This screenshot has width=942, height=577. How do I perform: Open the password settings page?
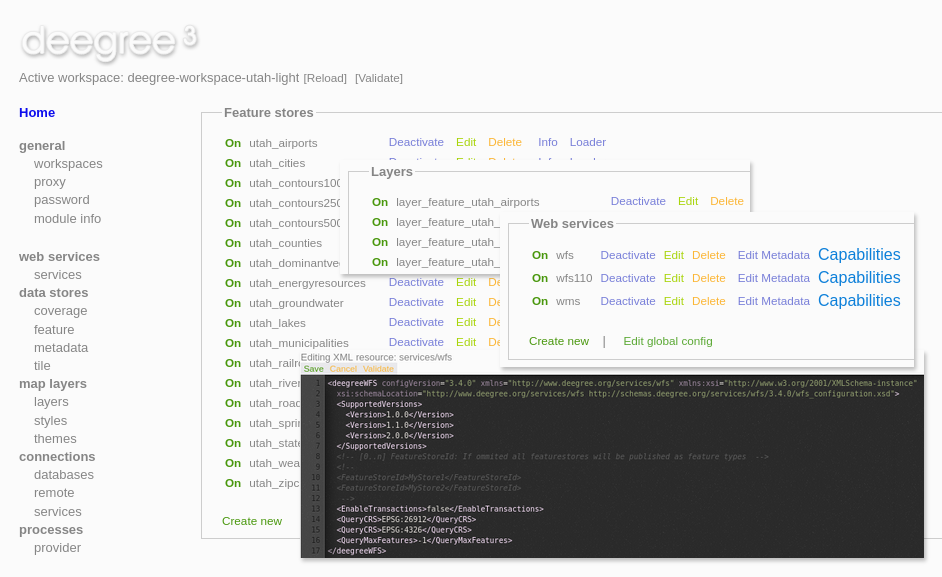tap(61, 200)
